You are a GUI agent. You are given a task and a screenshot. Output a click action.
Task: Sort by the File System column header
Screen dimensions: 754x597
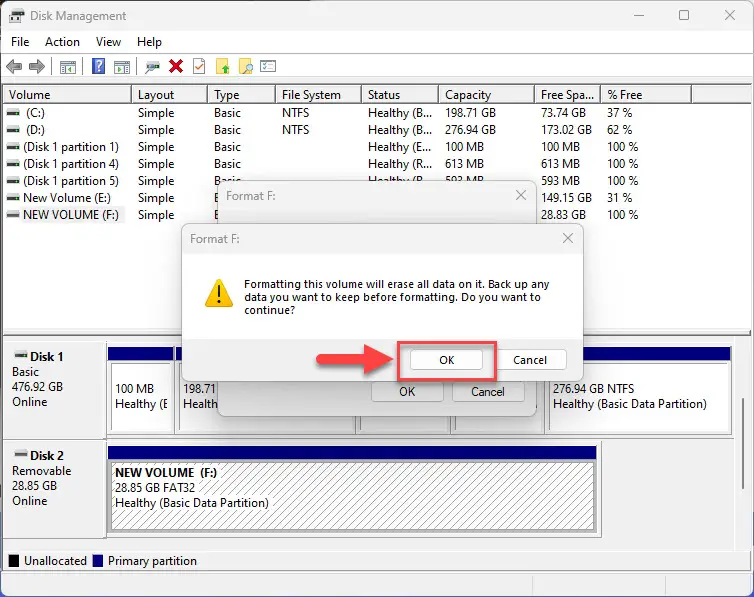click(x=310, y=95)
